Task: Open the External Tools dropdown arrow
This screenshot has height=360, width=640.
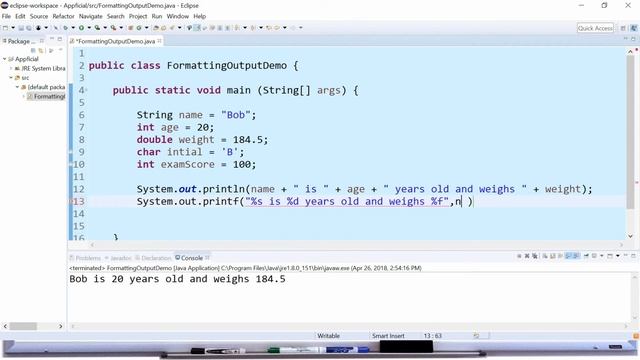Action: coord(121,28)
